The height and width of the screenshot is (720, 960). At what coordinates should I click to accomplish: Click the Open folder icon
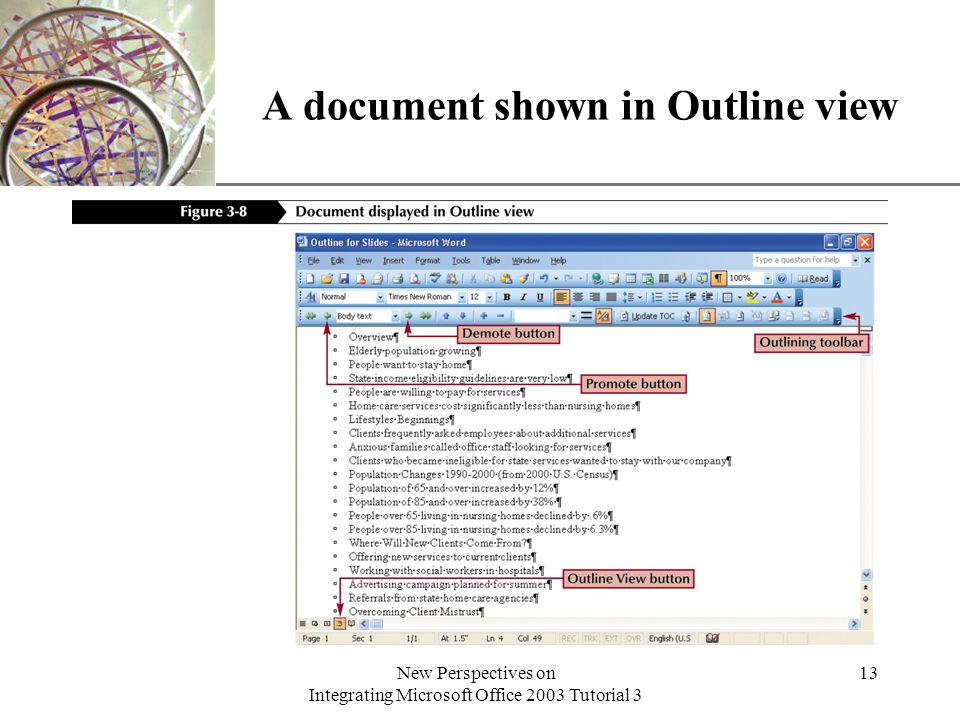326,279
